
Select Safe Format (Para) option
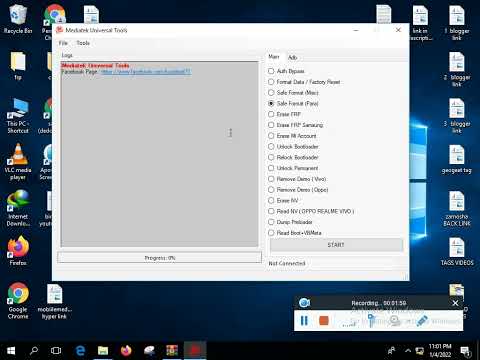pyautogui.click(x=271, y=103)
